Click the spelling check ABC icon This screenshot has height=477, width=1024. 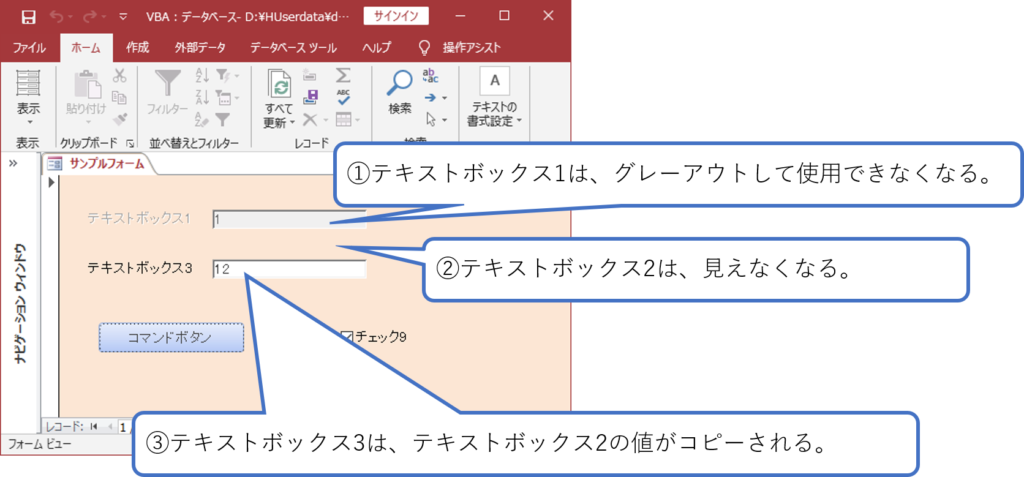click(344, 97)
